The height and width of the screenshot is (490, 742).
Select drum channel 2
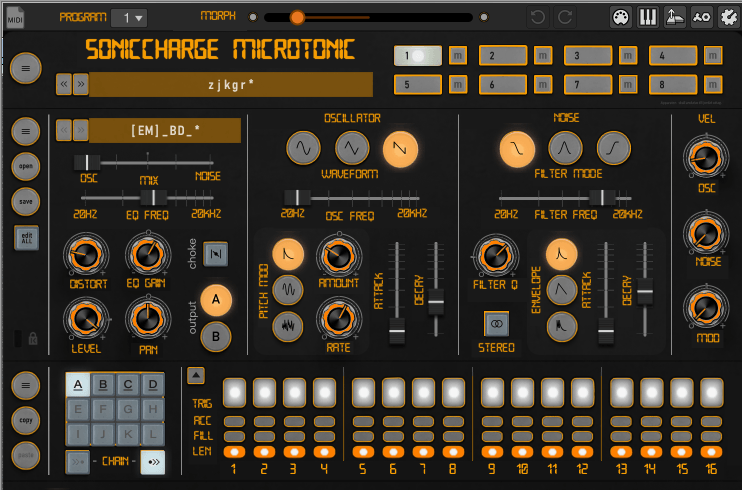tap(503, 56)
